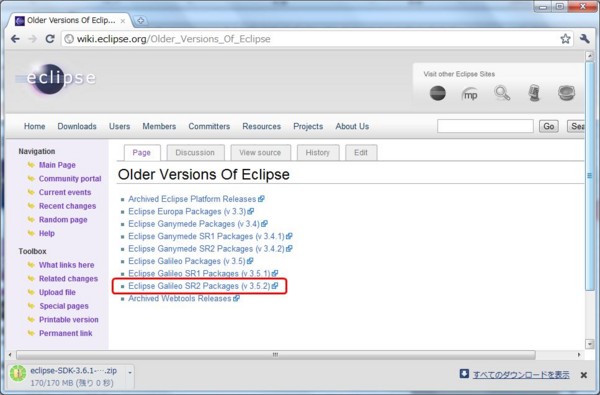The width and height of the screenshot is (600, 395).
Task: Open the magnifying glass Eclipse site icon
Action: coord(502,93)
